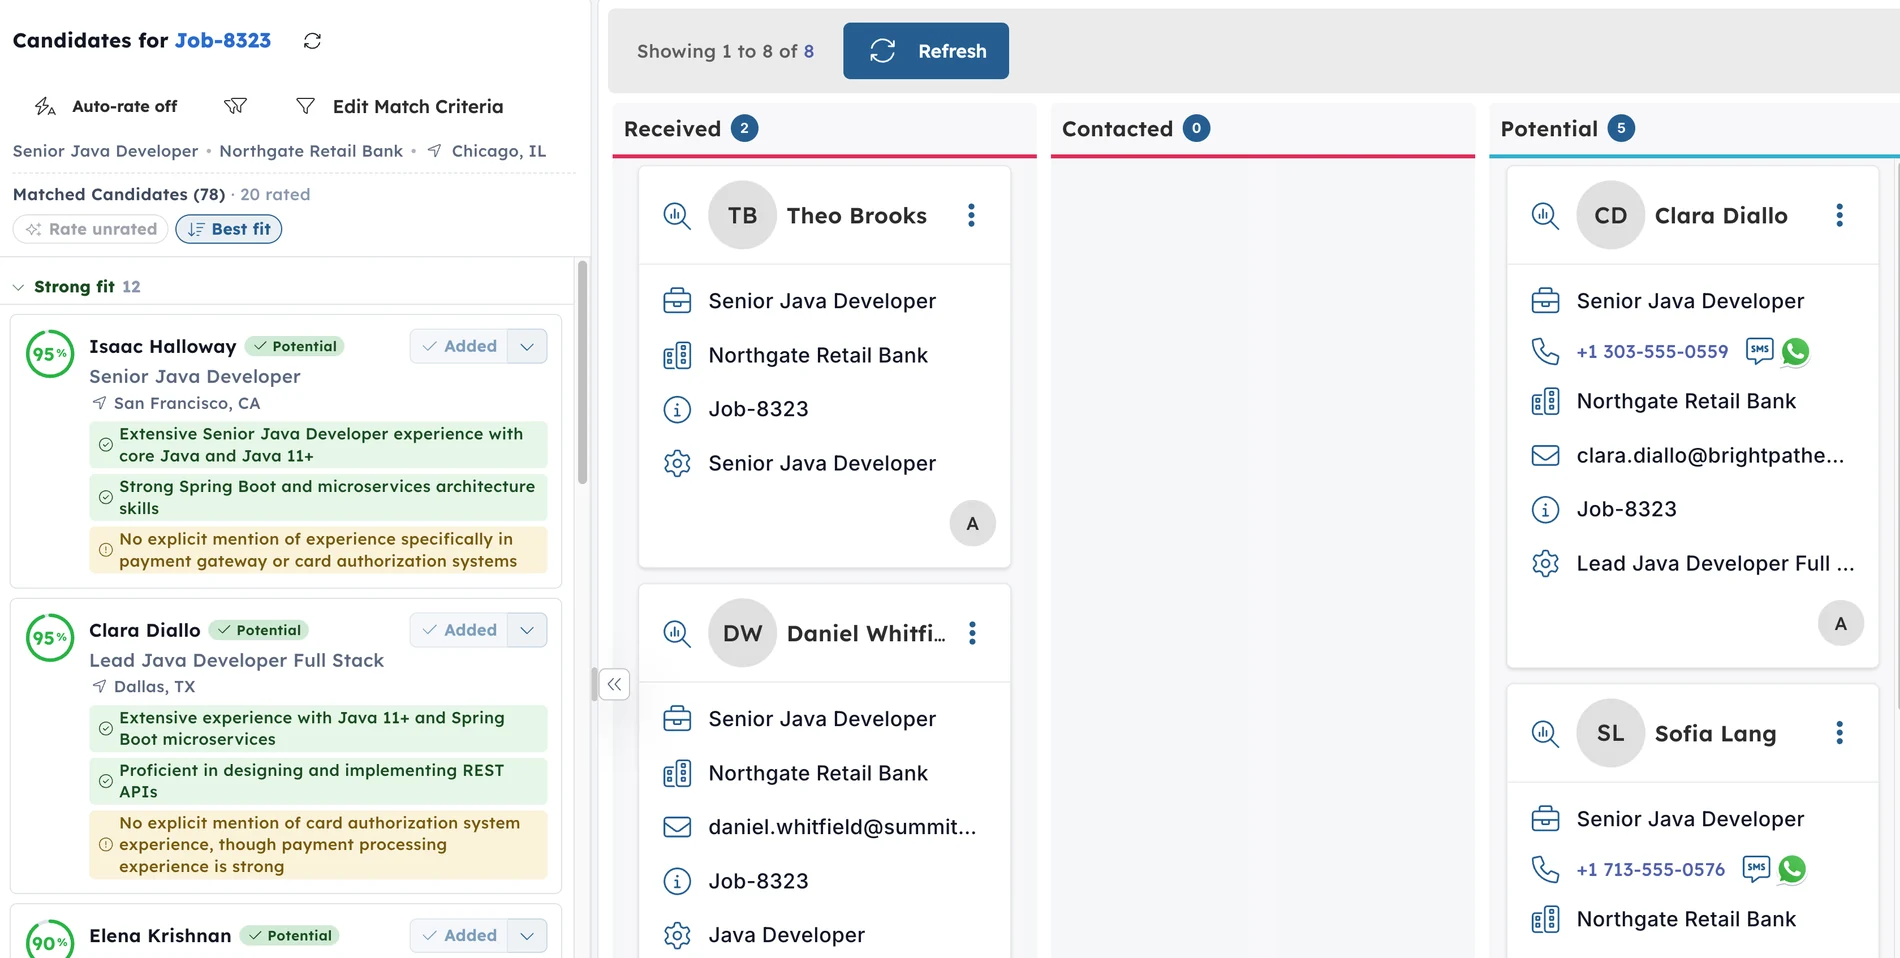1900x958 pixels.
Task: Open analysis magnifier icon on Clara Diallo card
Action: (1545, 215)
